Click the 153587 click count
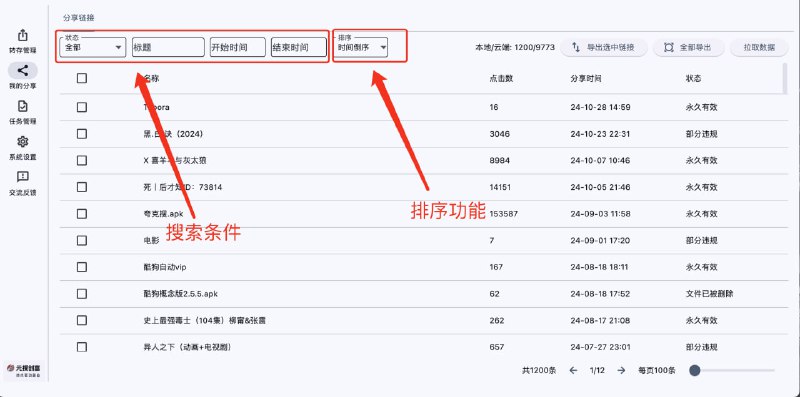Screen dimensions: 800x397 click(504, 214)
